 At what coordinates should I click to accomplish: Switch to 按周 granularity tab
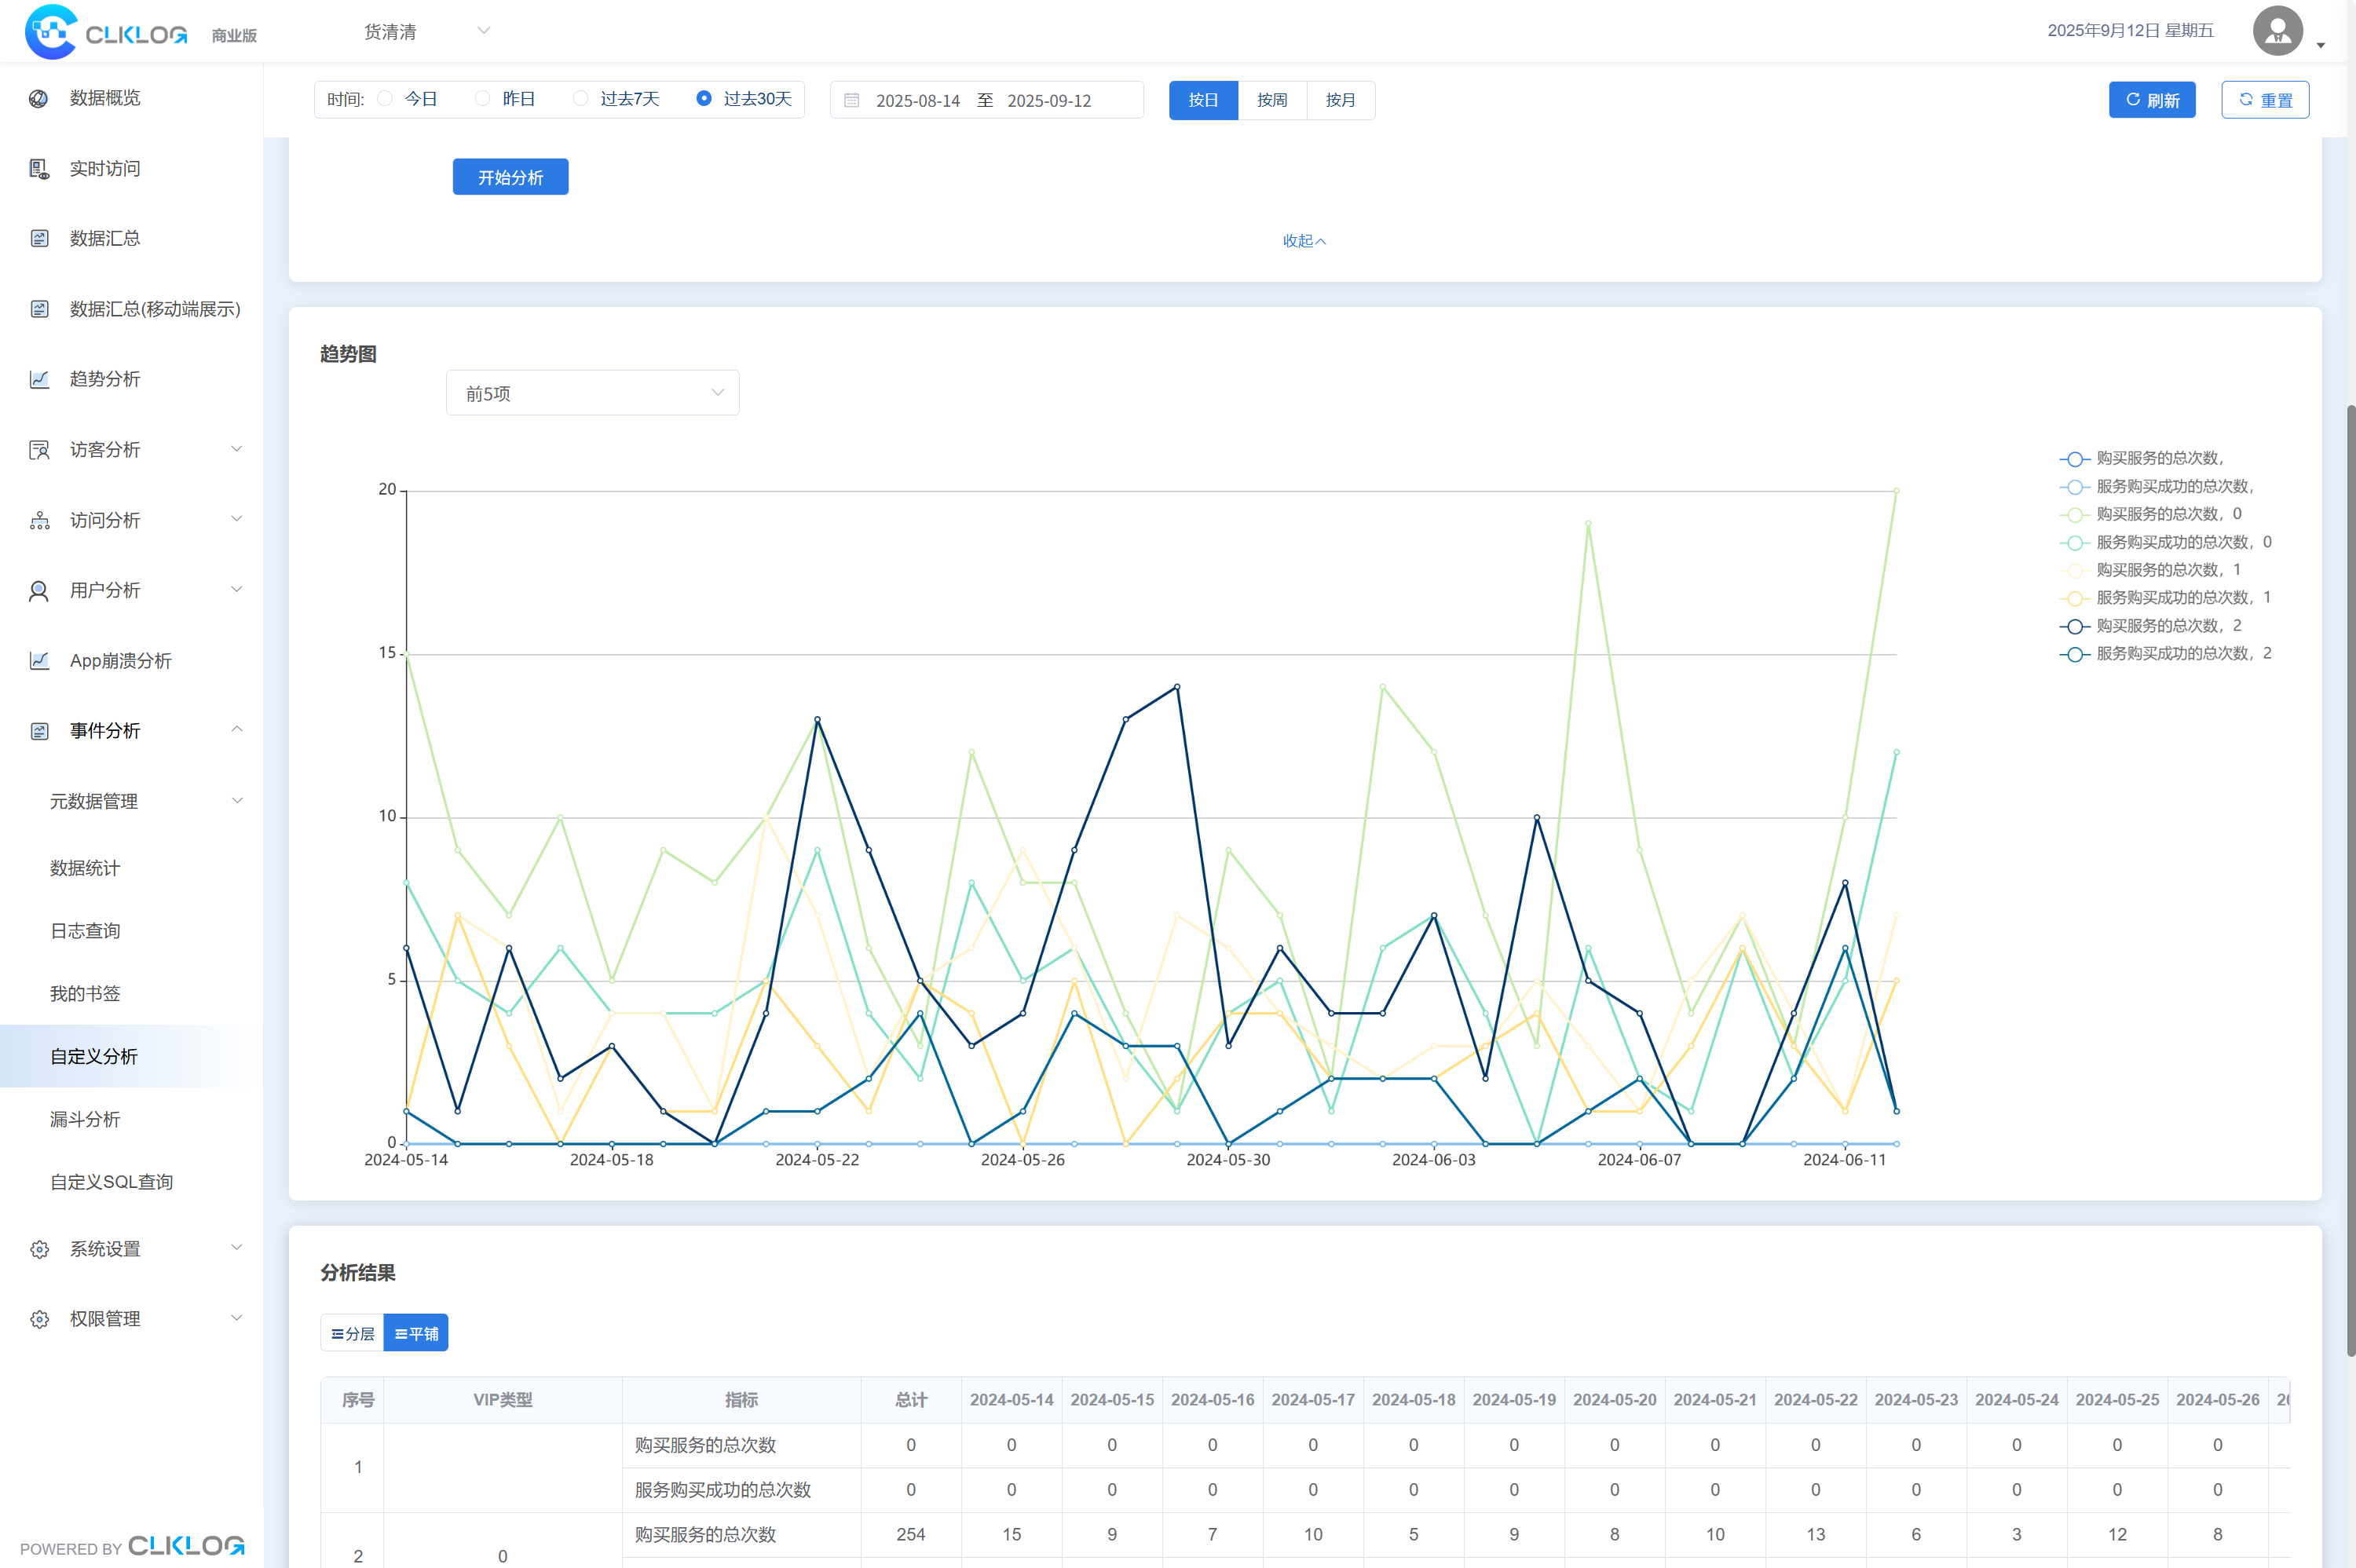tap(1272, 100)
